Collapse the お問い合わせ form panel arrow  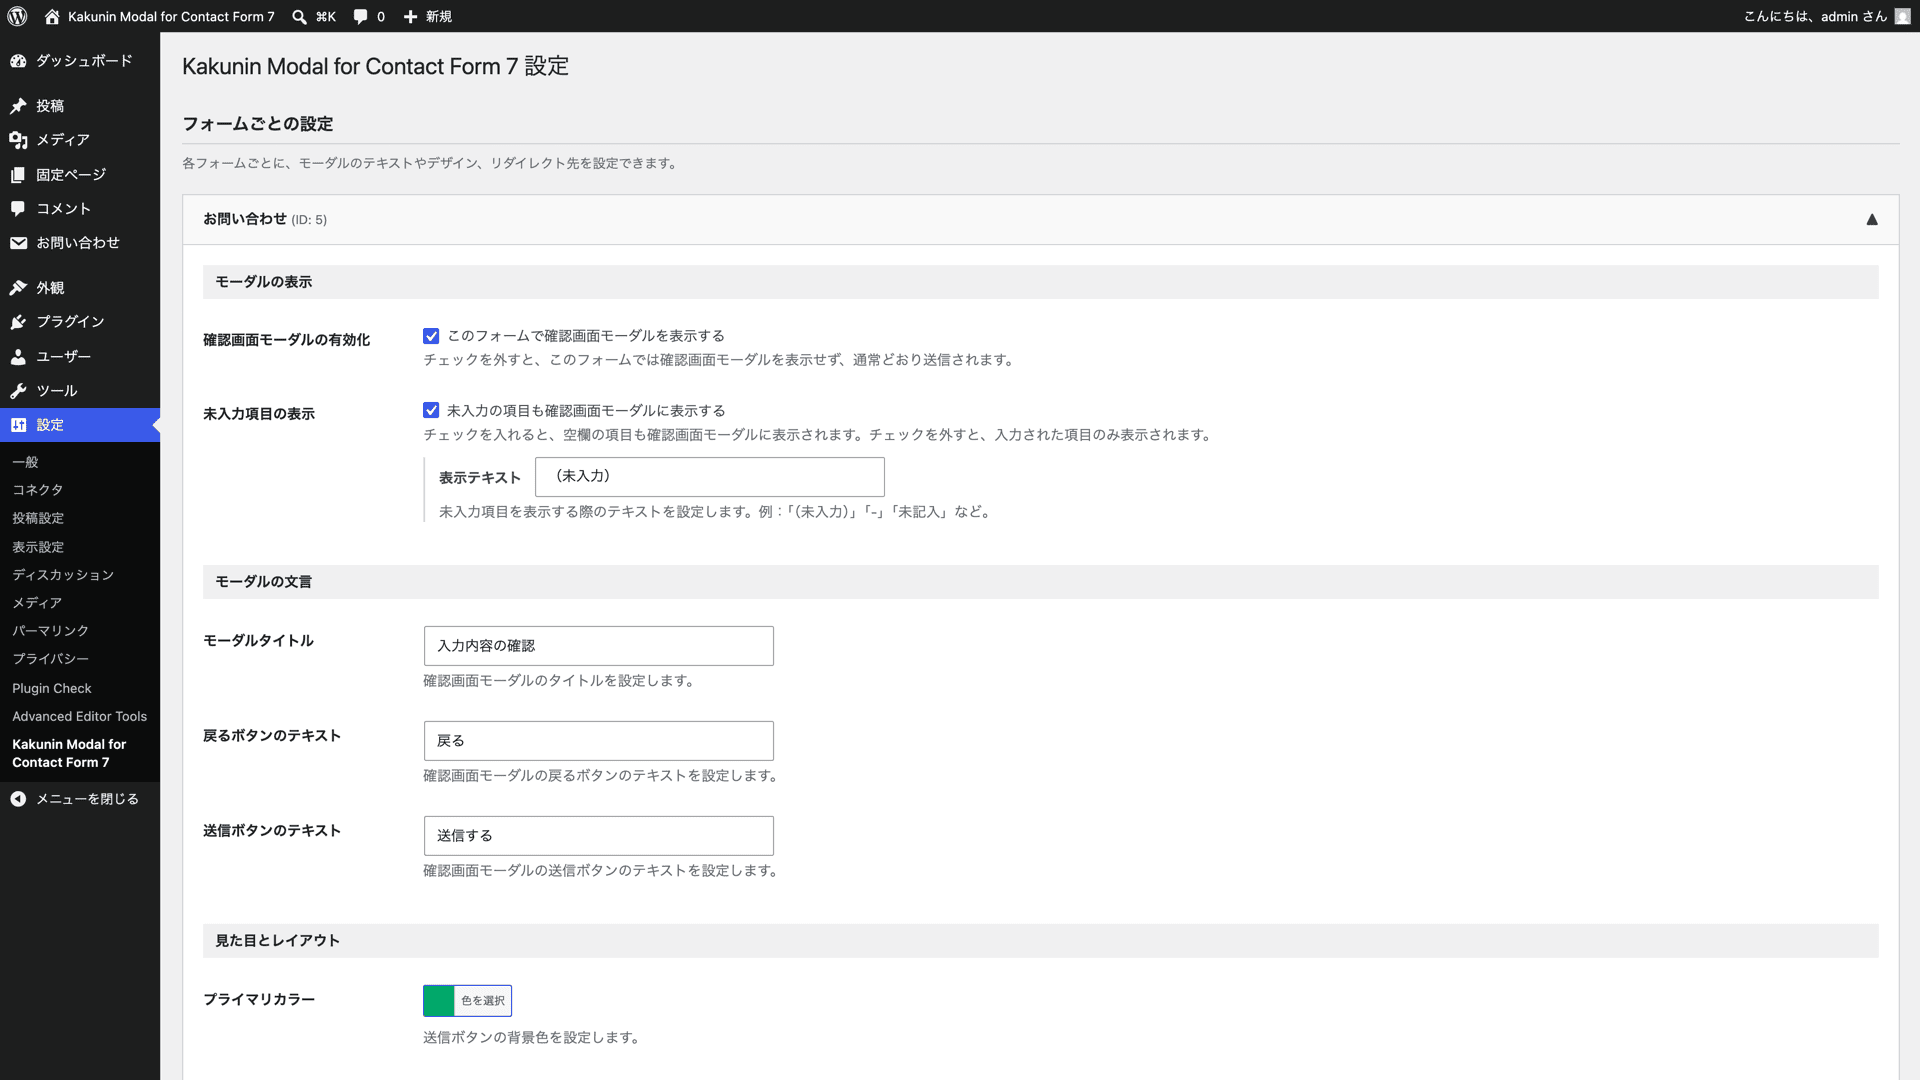[x=1872, y=220]
